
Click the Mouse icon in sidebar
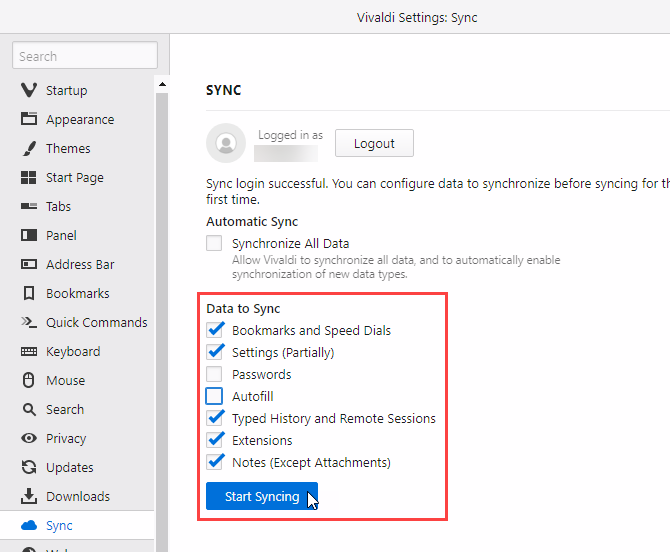[29, 380]
